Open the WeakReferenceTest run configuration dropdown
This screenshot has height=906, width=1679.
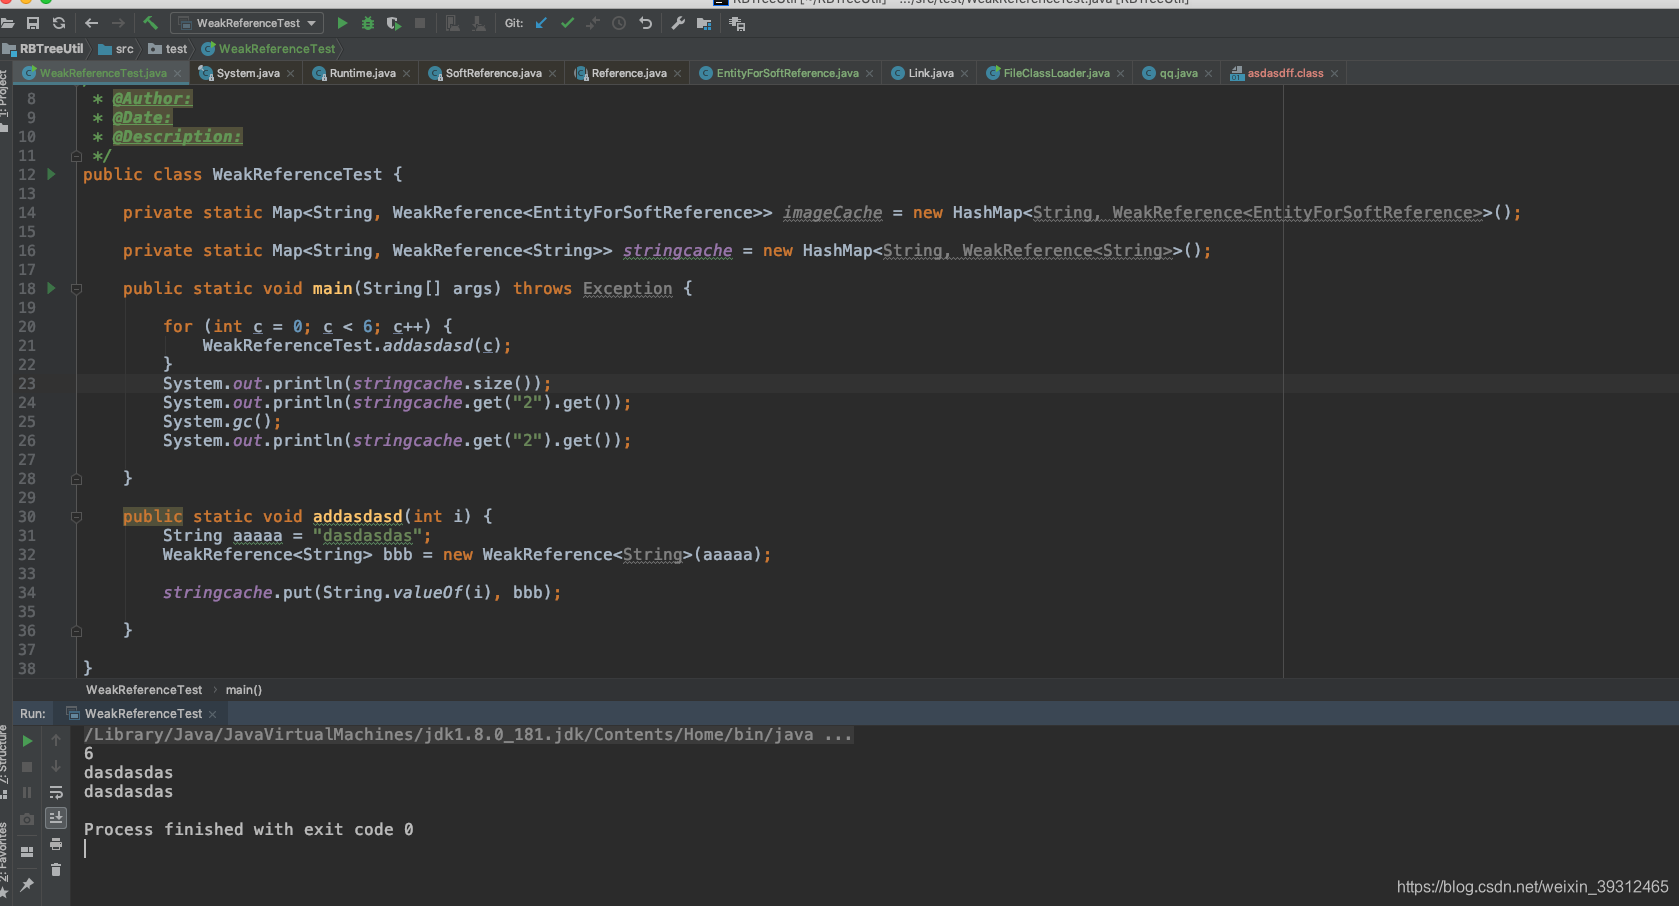pos(248,23)
